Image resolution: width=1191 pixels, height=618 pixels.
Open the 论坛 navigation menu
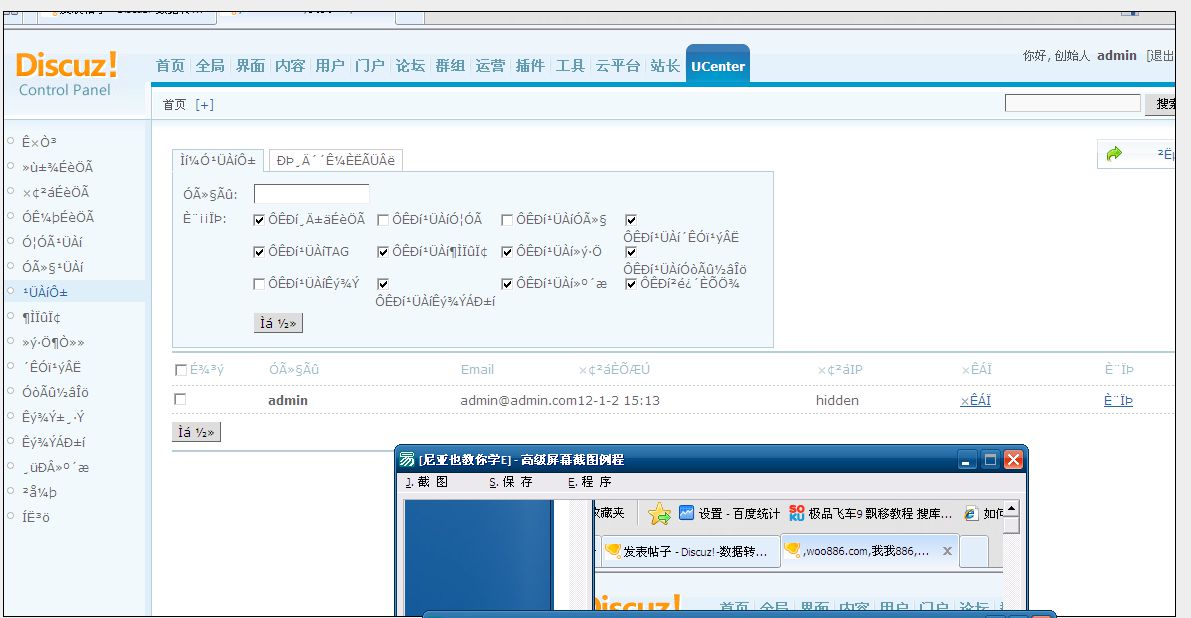(410, 66)
